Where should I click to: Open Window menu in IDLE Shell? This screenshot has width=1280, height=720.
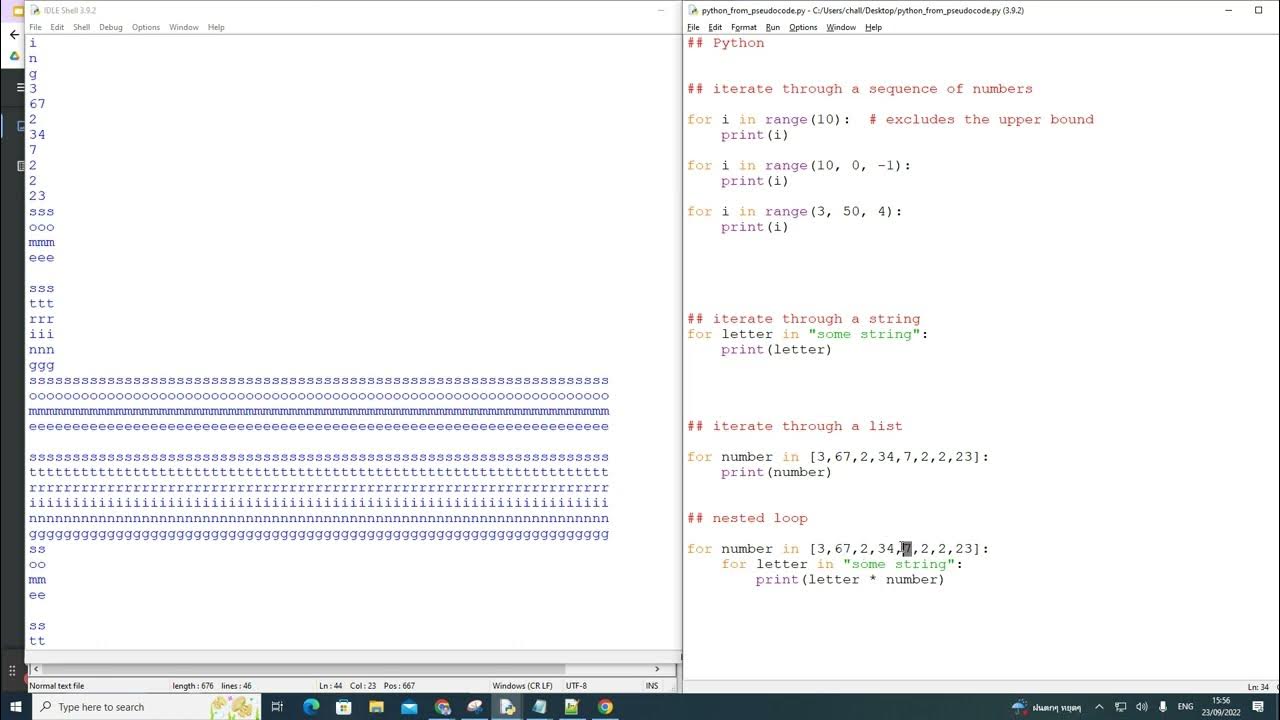pyautogui.click(x=184, y=27)
